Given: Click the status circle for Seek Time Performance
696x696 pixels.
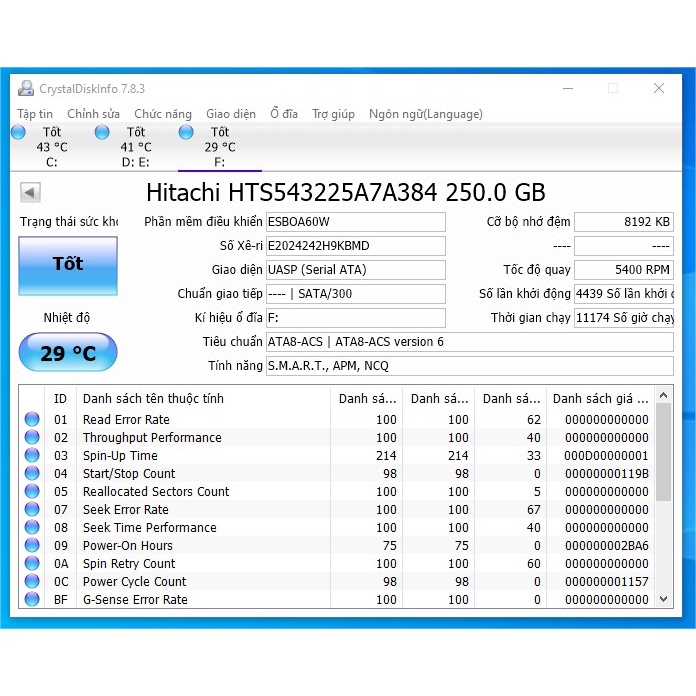Looking at the screenshot, I should [x=32, y=527].
